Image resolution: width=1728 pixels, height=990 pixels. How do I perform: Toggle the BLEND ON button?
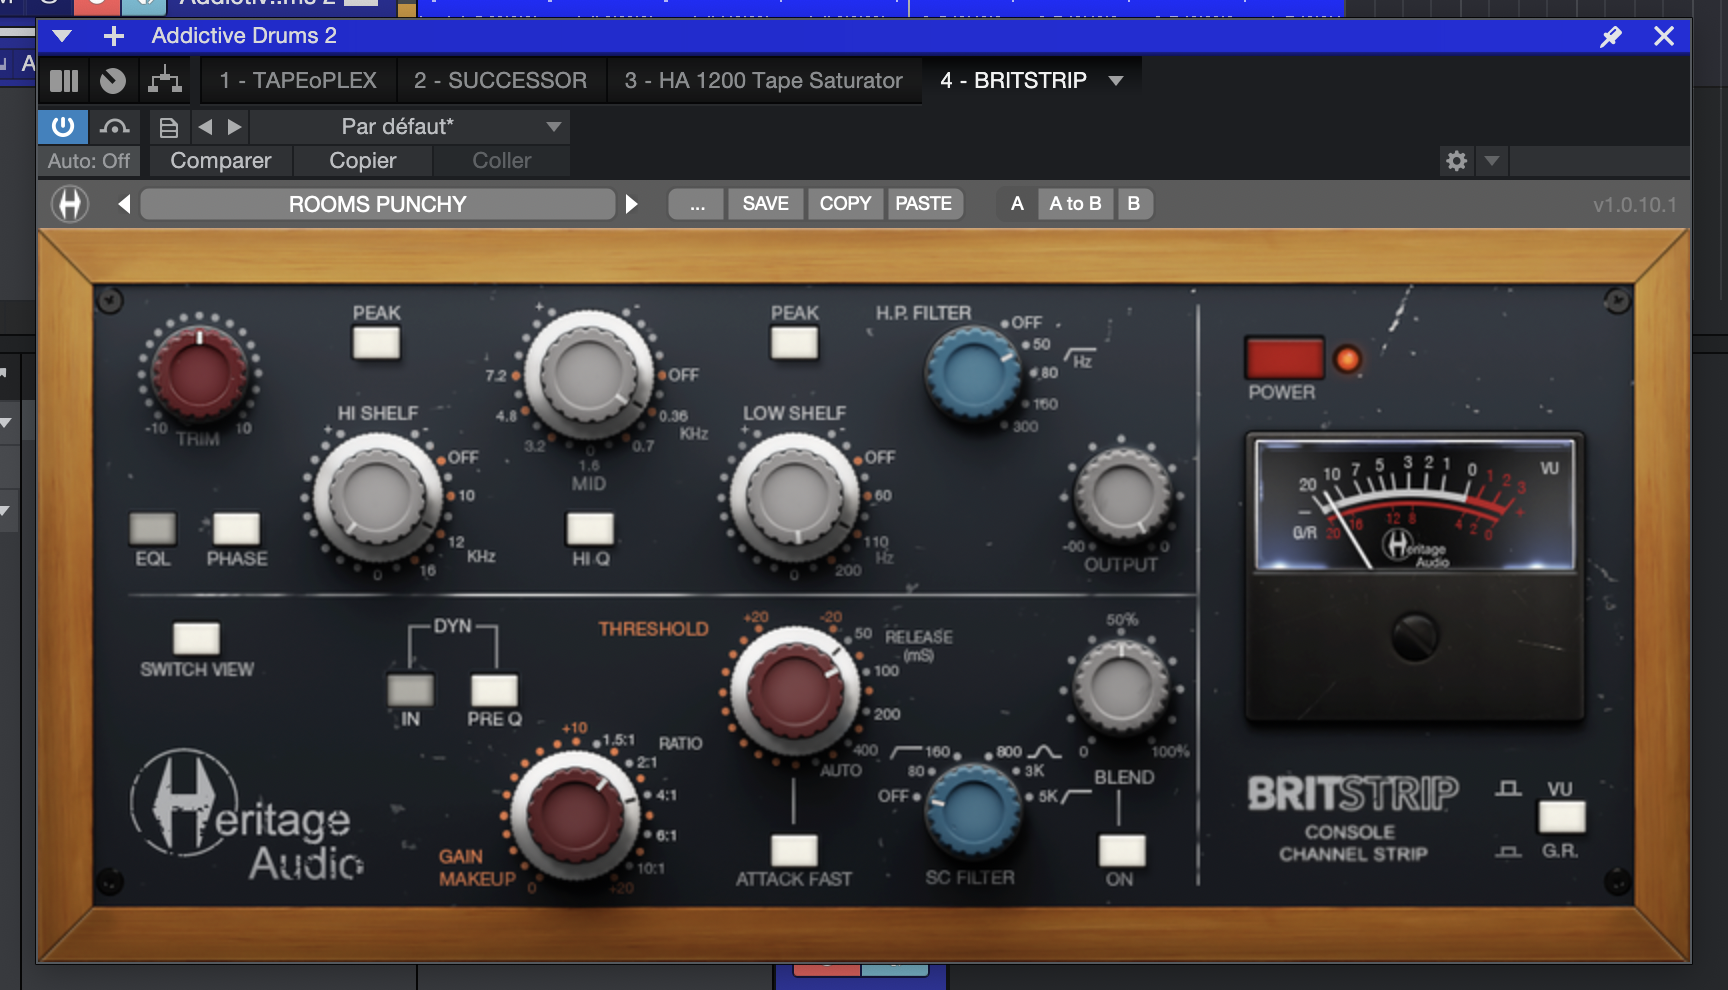1122,851
